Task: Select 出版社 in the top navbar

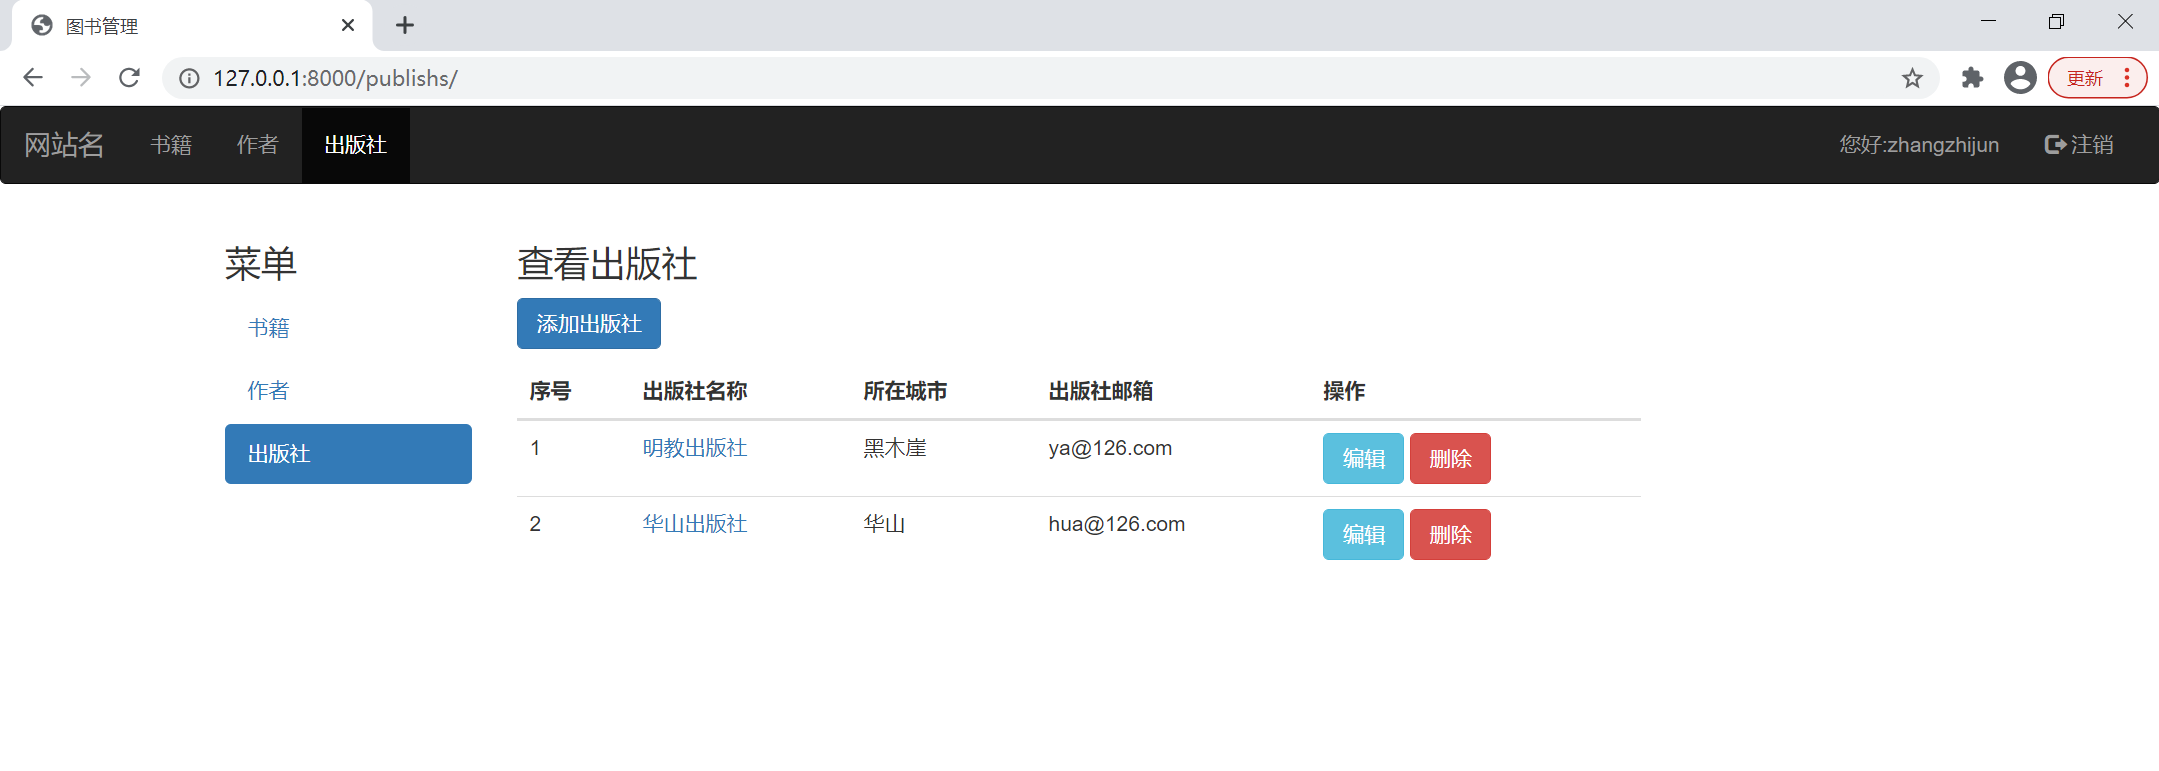Action: point(356,145)
